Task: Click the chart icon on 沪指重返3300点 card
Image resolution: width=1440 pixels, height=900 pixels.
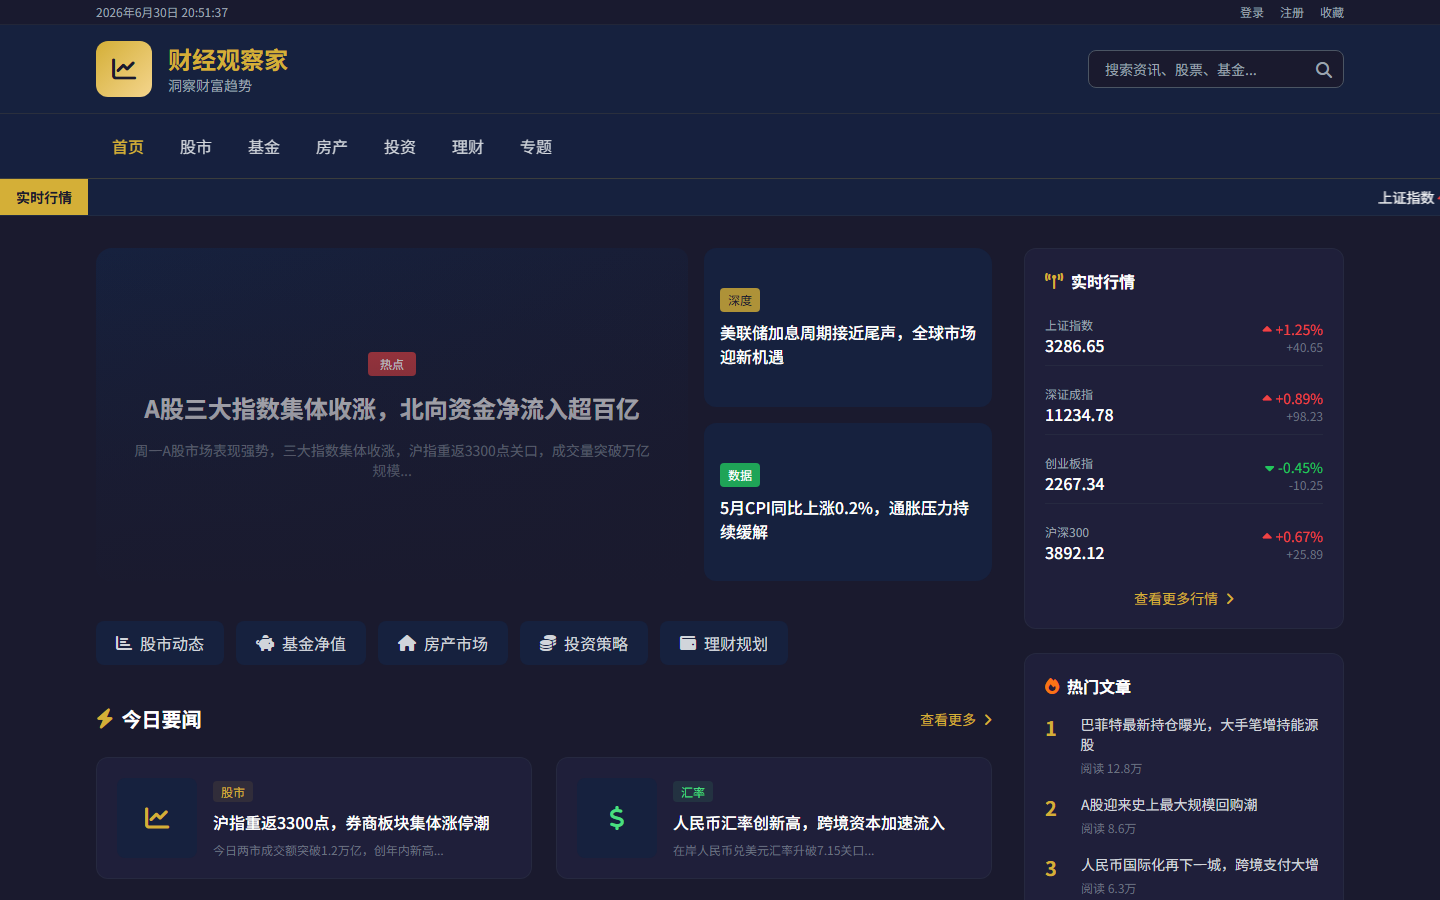Action: click(x=157, y=818)
